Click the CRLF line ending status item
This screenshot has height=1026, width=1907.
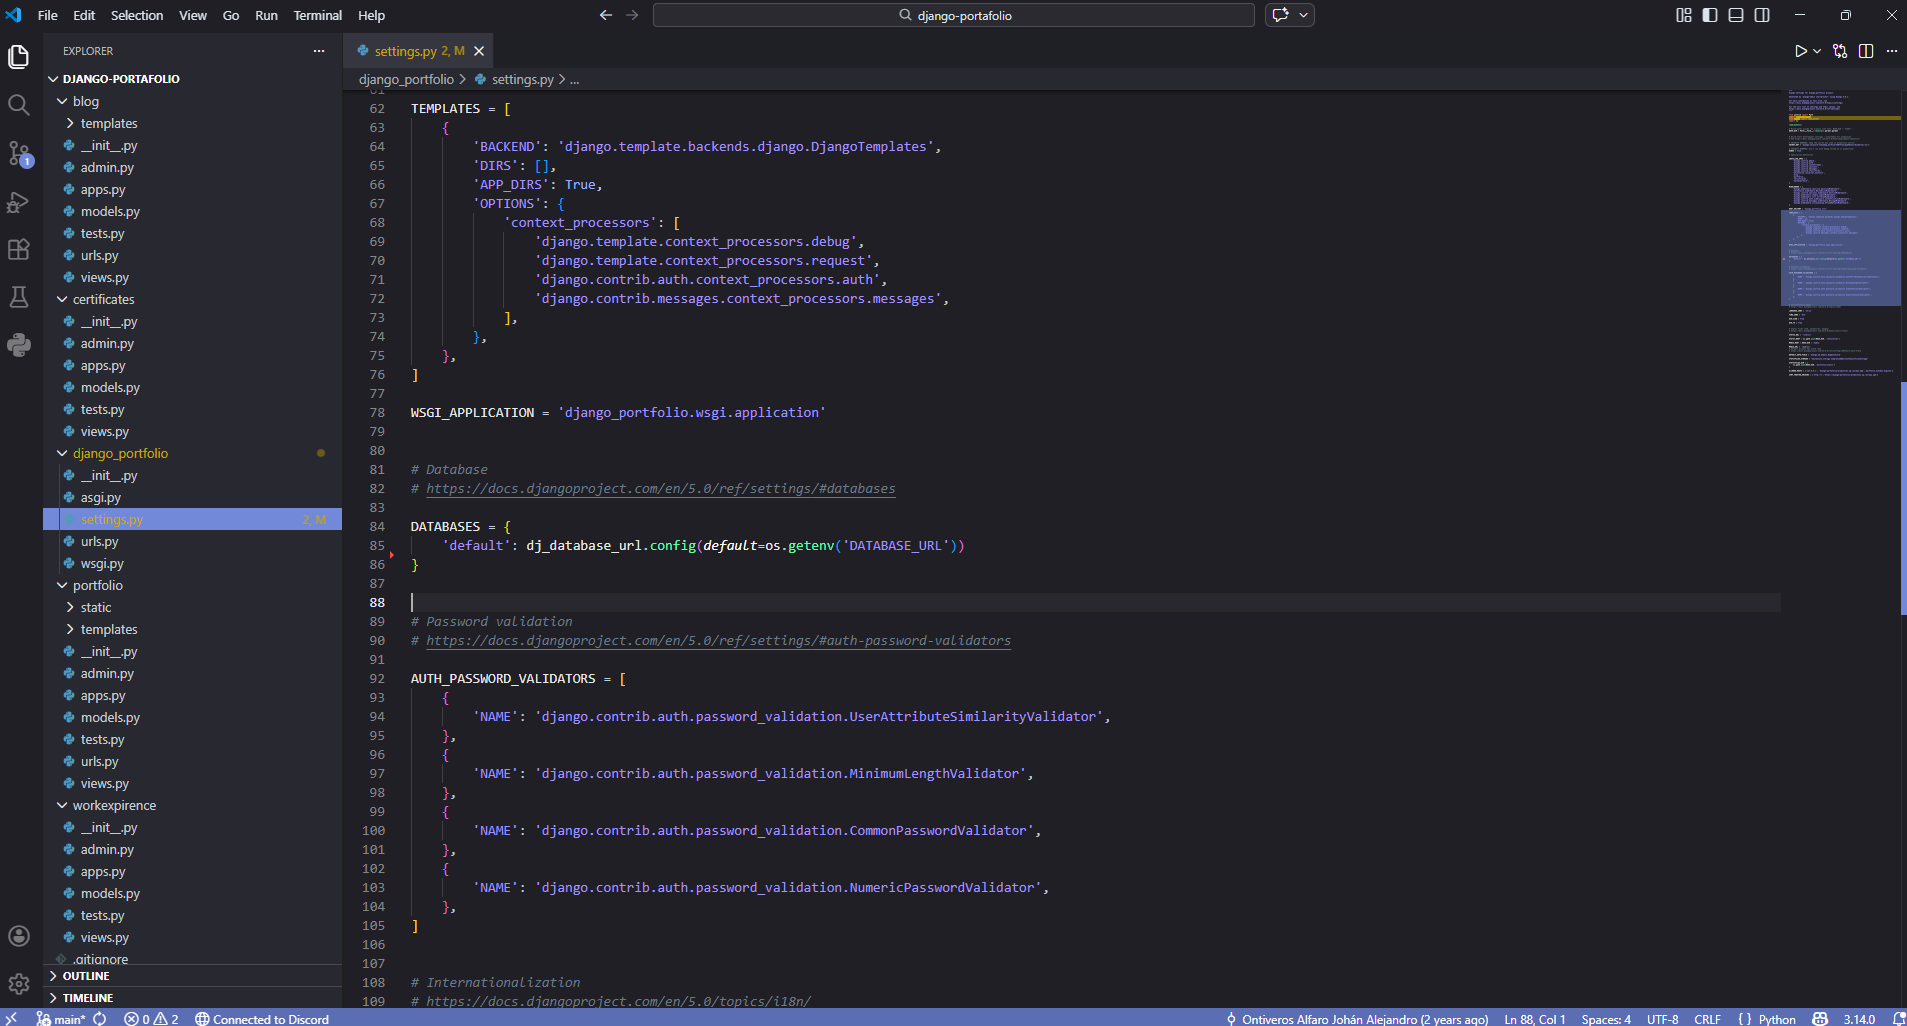click(x=1707, y=1019)
